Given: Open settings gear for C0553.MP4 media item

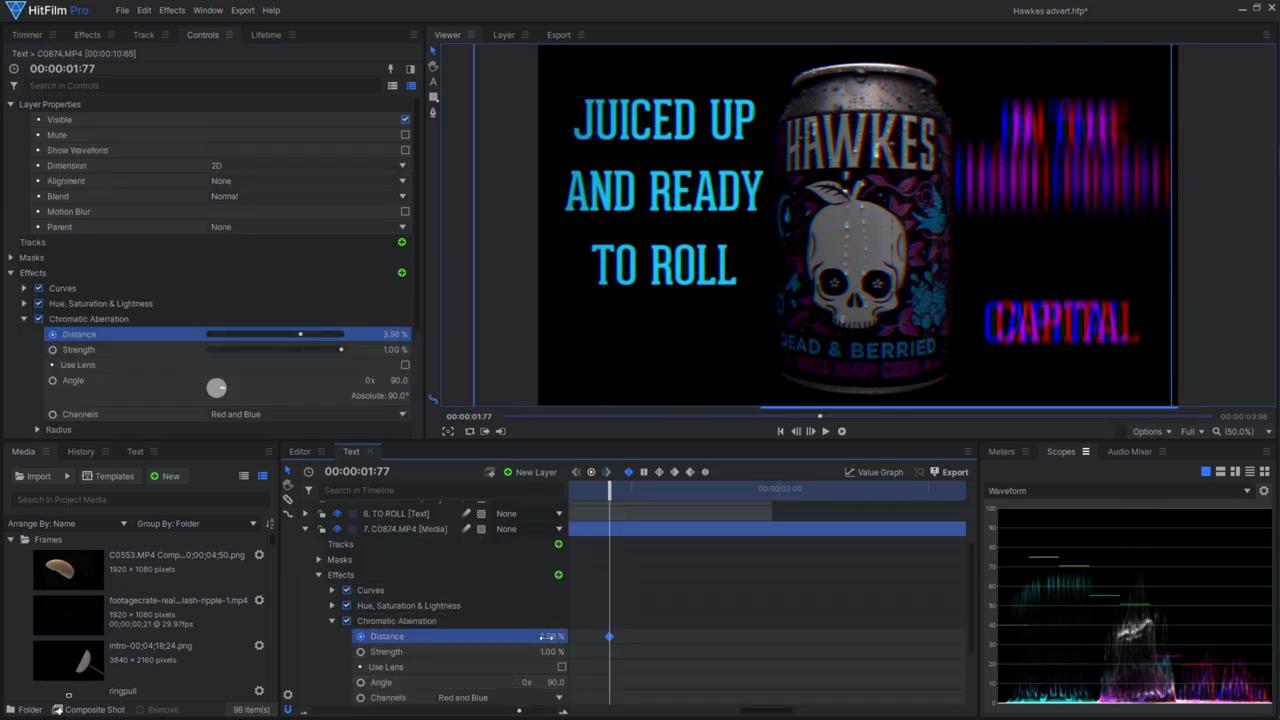Looking at the screenshot, I should click(259, 555).
